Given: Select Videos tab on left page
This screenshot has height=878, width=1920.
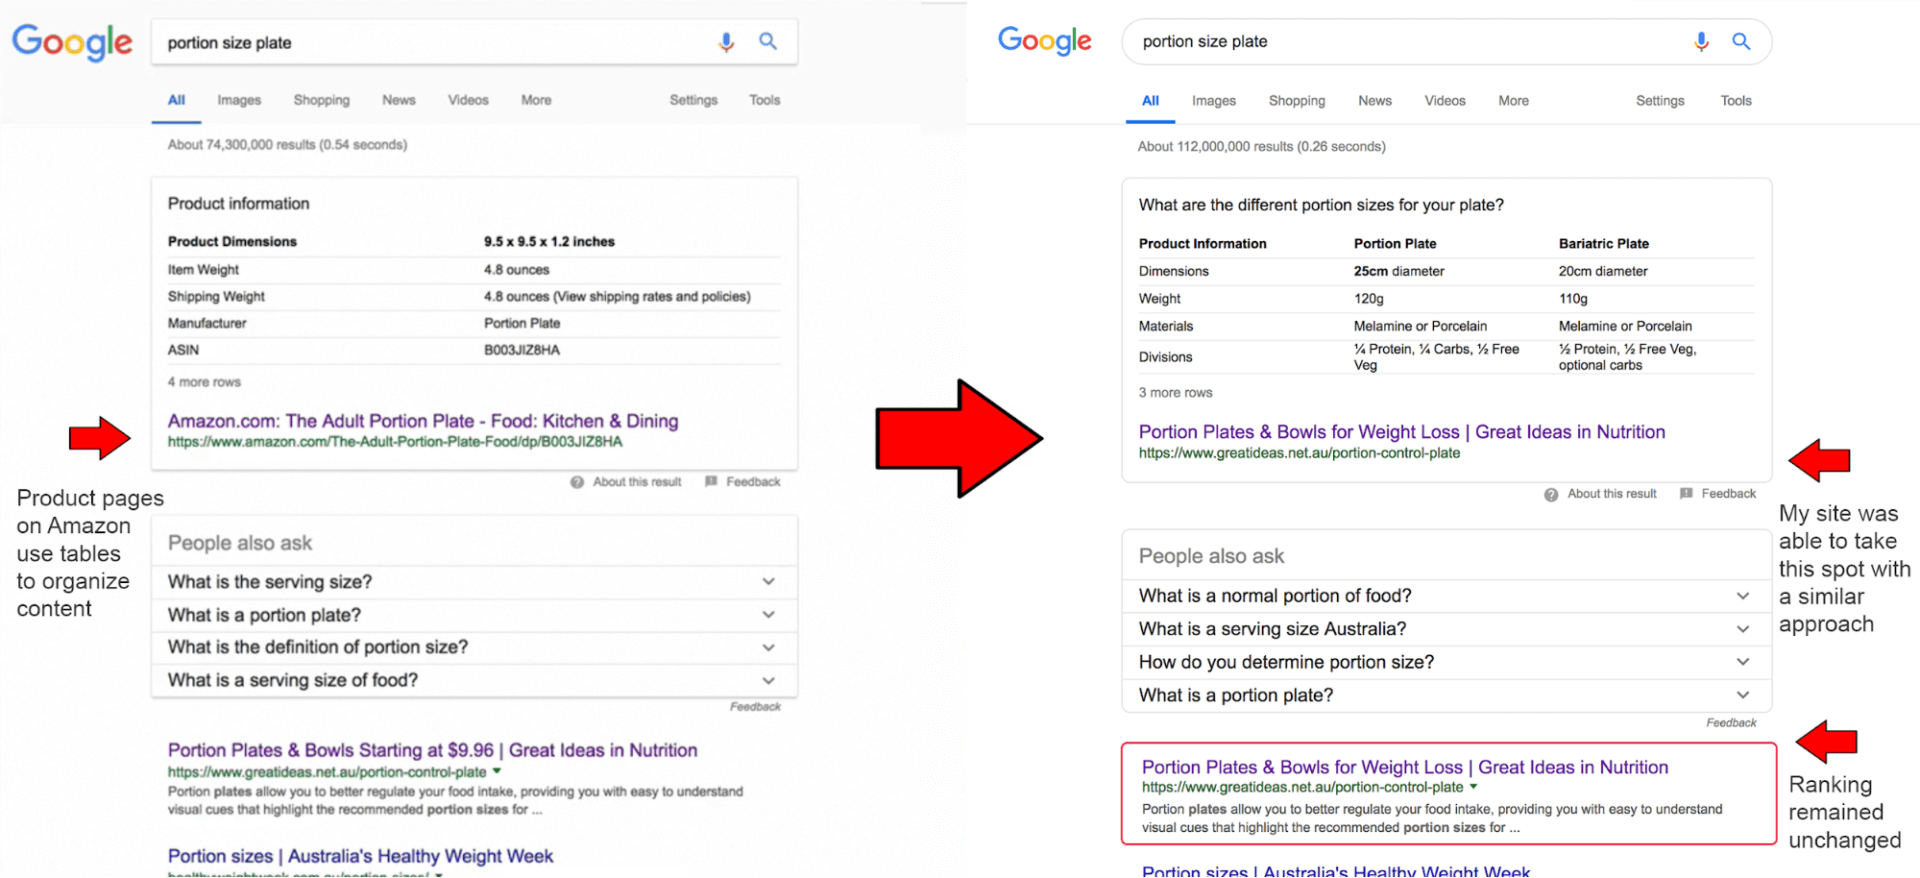Looking at the screenshot, I should [468, 100].
